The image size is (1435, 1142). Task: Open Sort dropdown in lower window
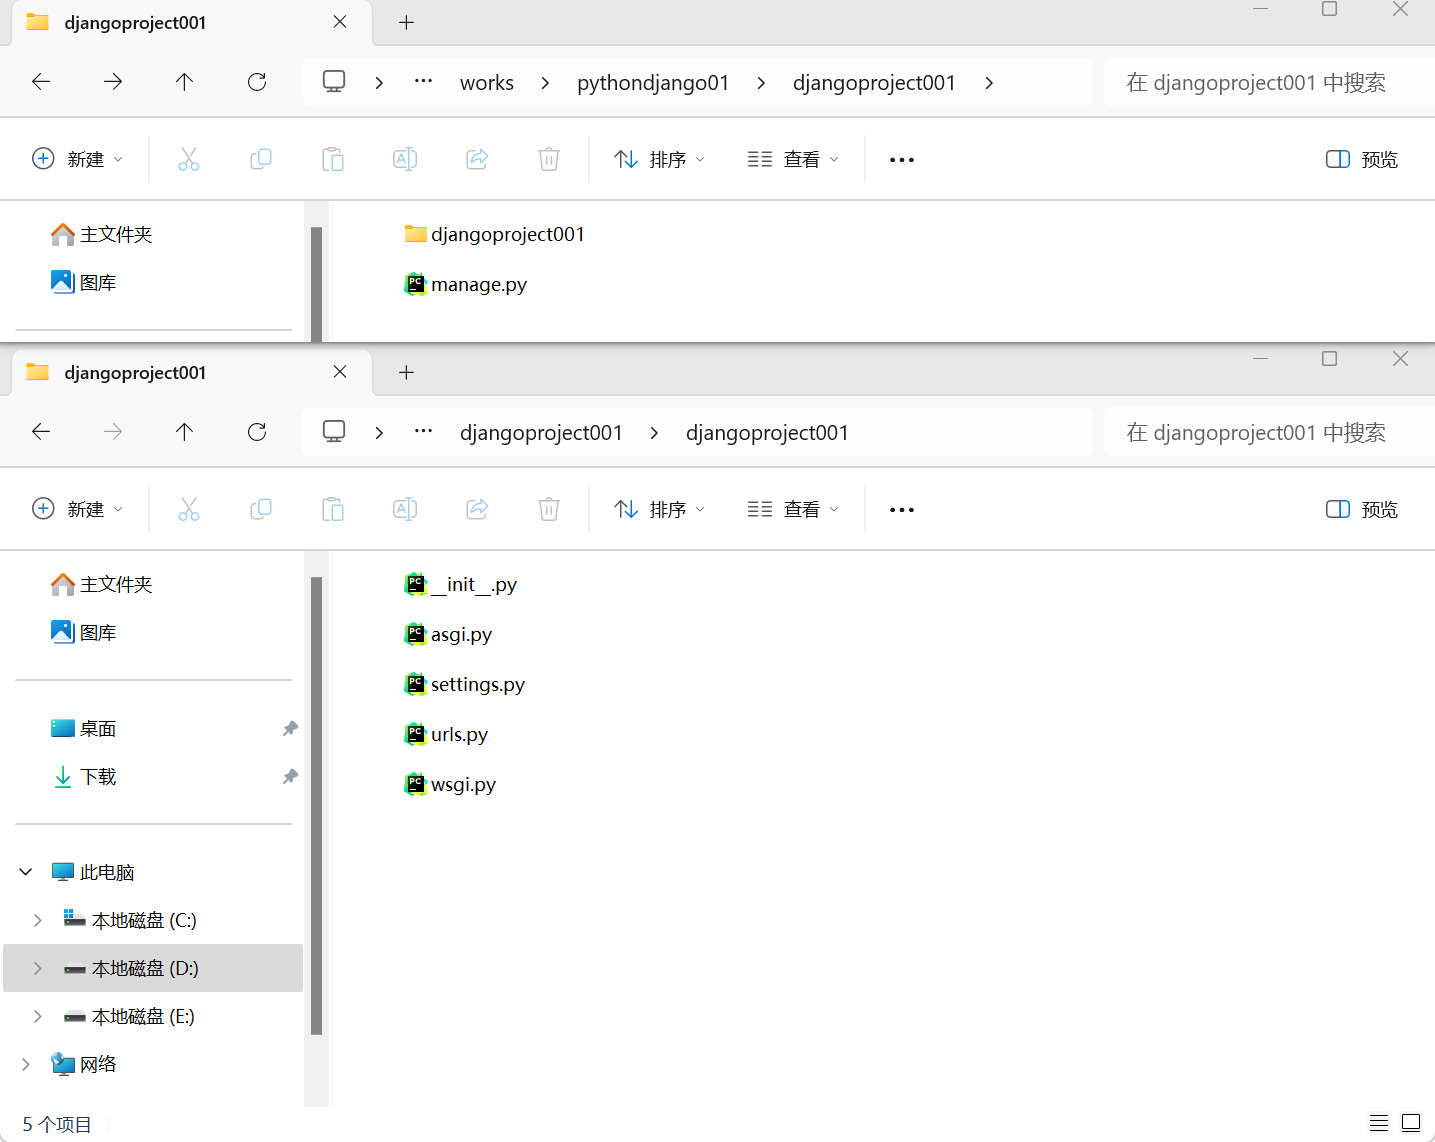[660, 510]
